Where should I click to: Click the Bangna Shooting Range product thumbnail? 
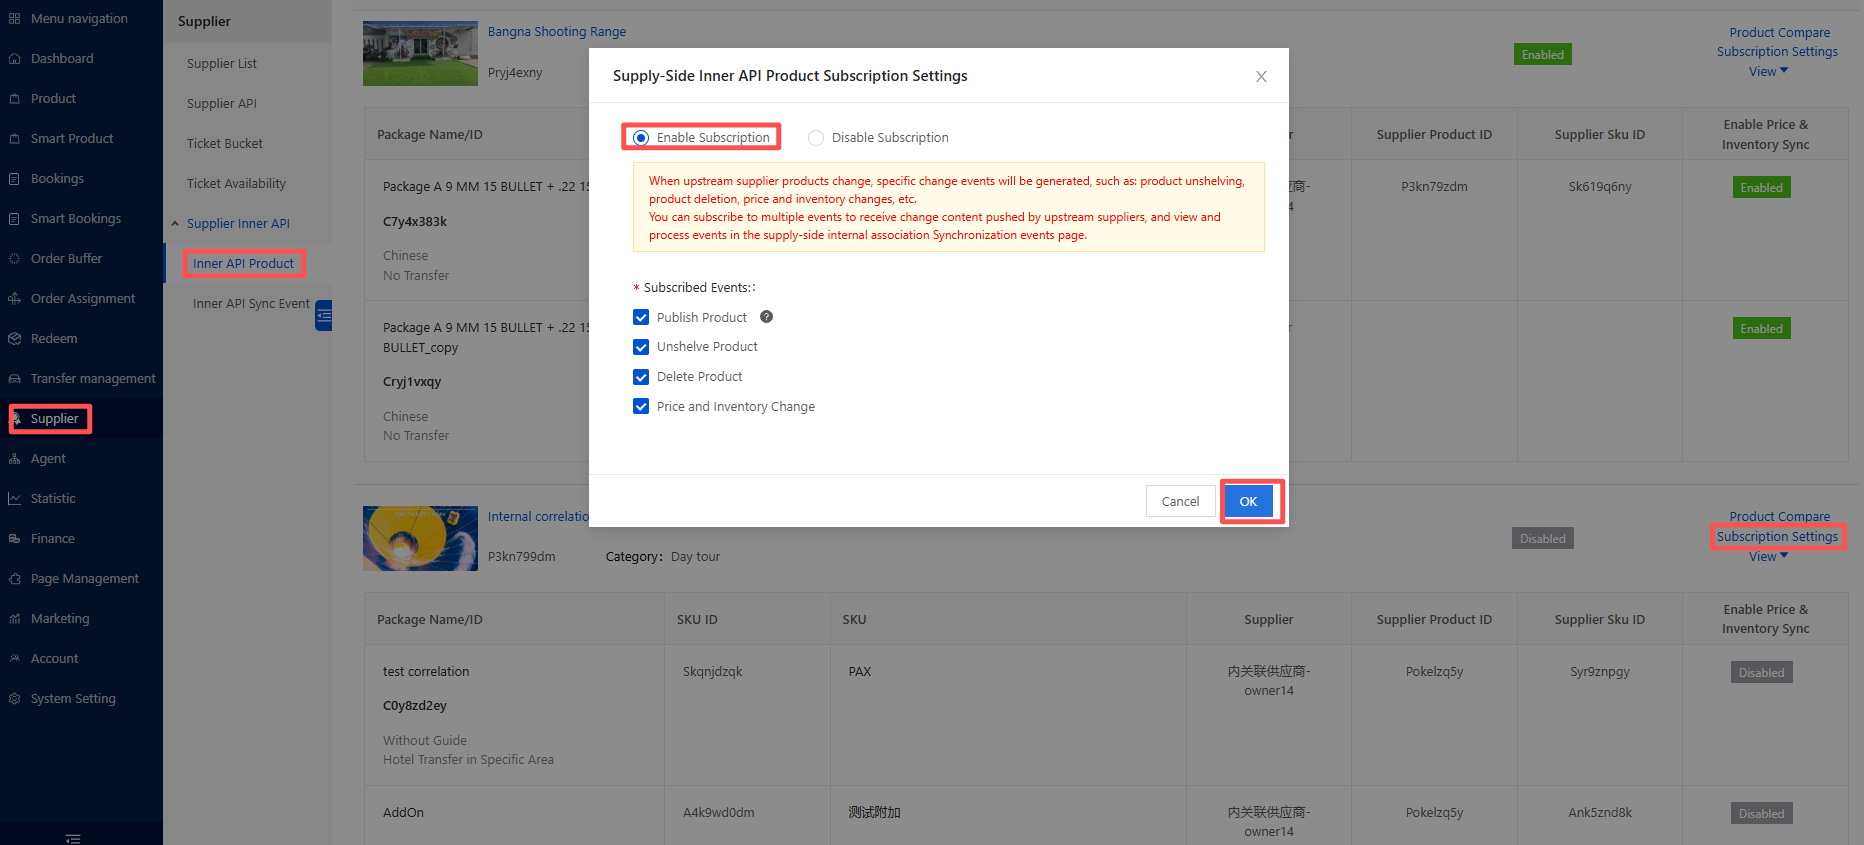coord(420,54)
